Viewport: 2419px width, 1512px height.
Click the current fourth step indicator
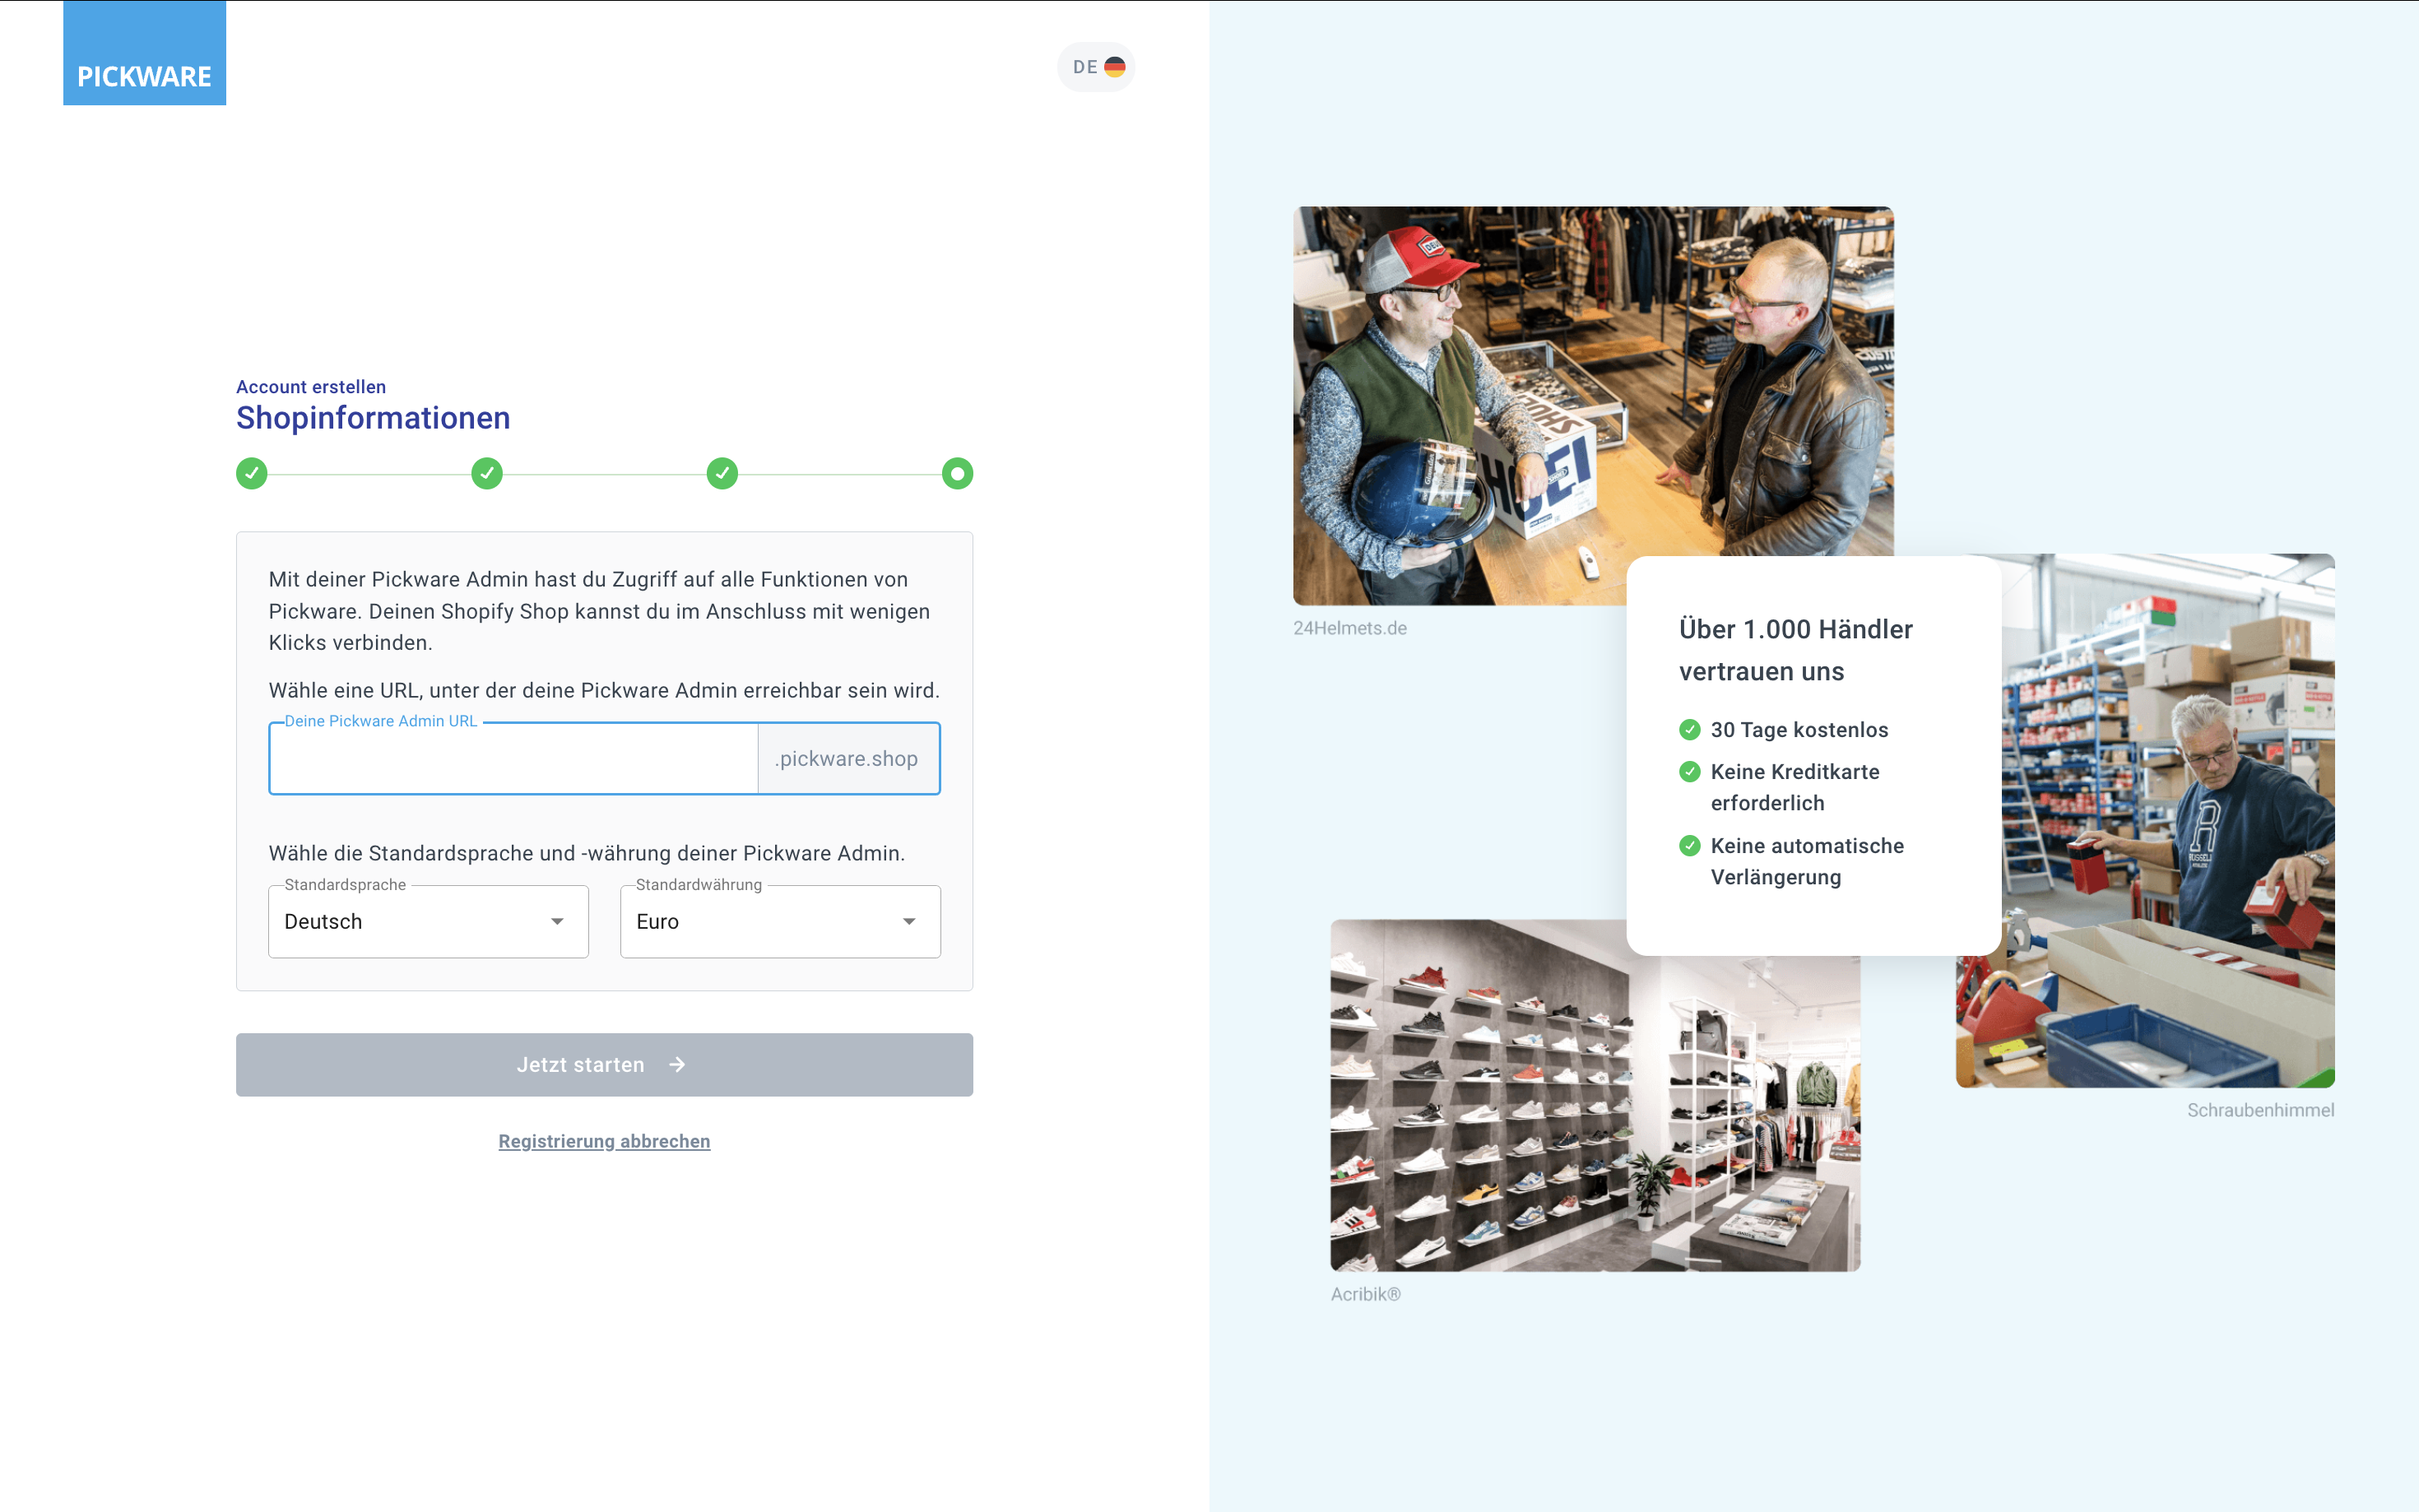coord(957,473)
